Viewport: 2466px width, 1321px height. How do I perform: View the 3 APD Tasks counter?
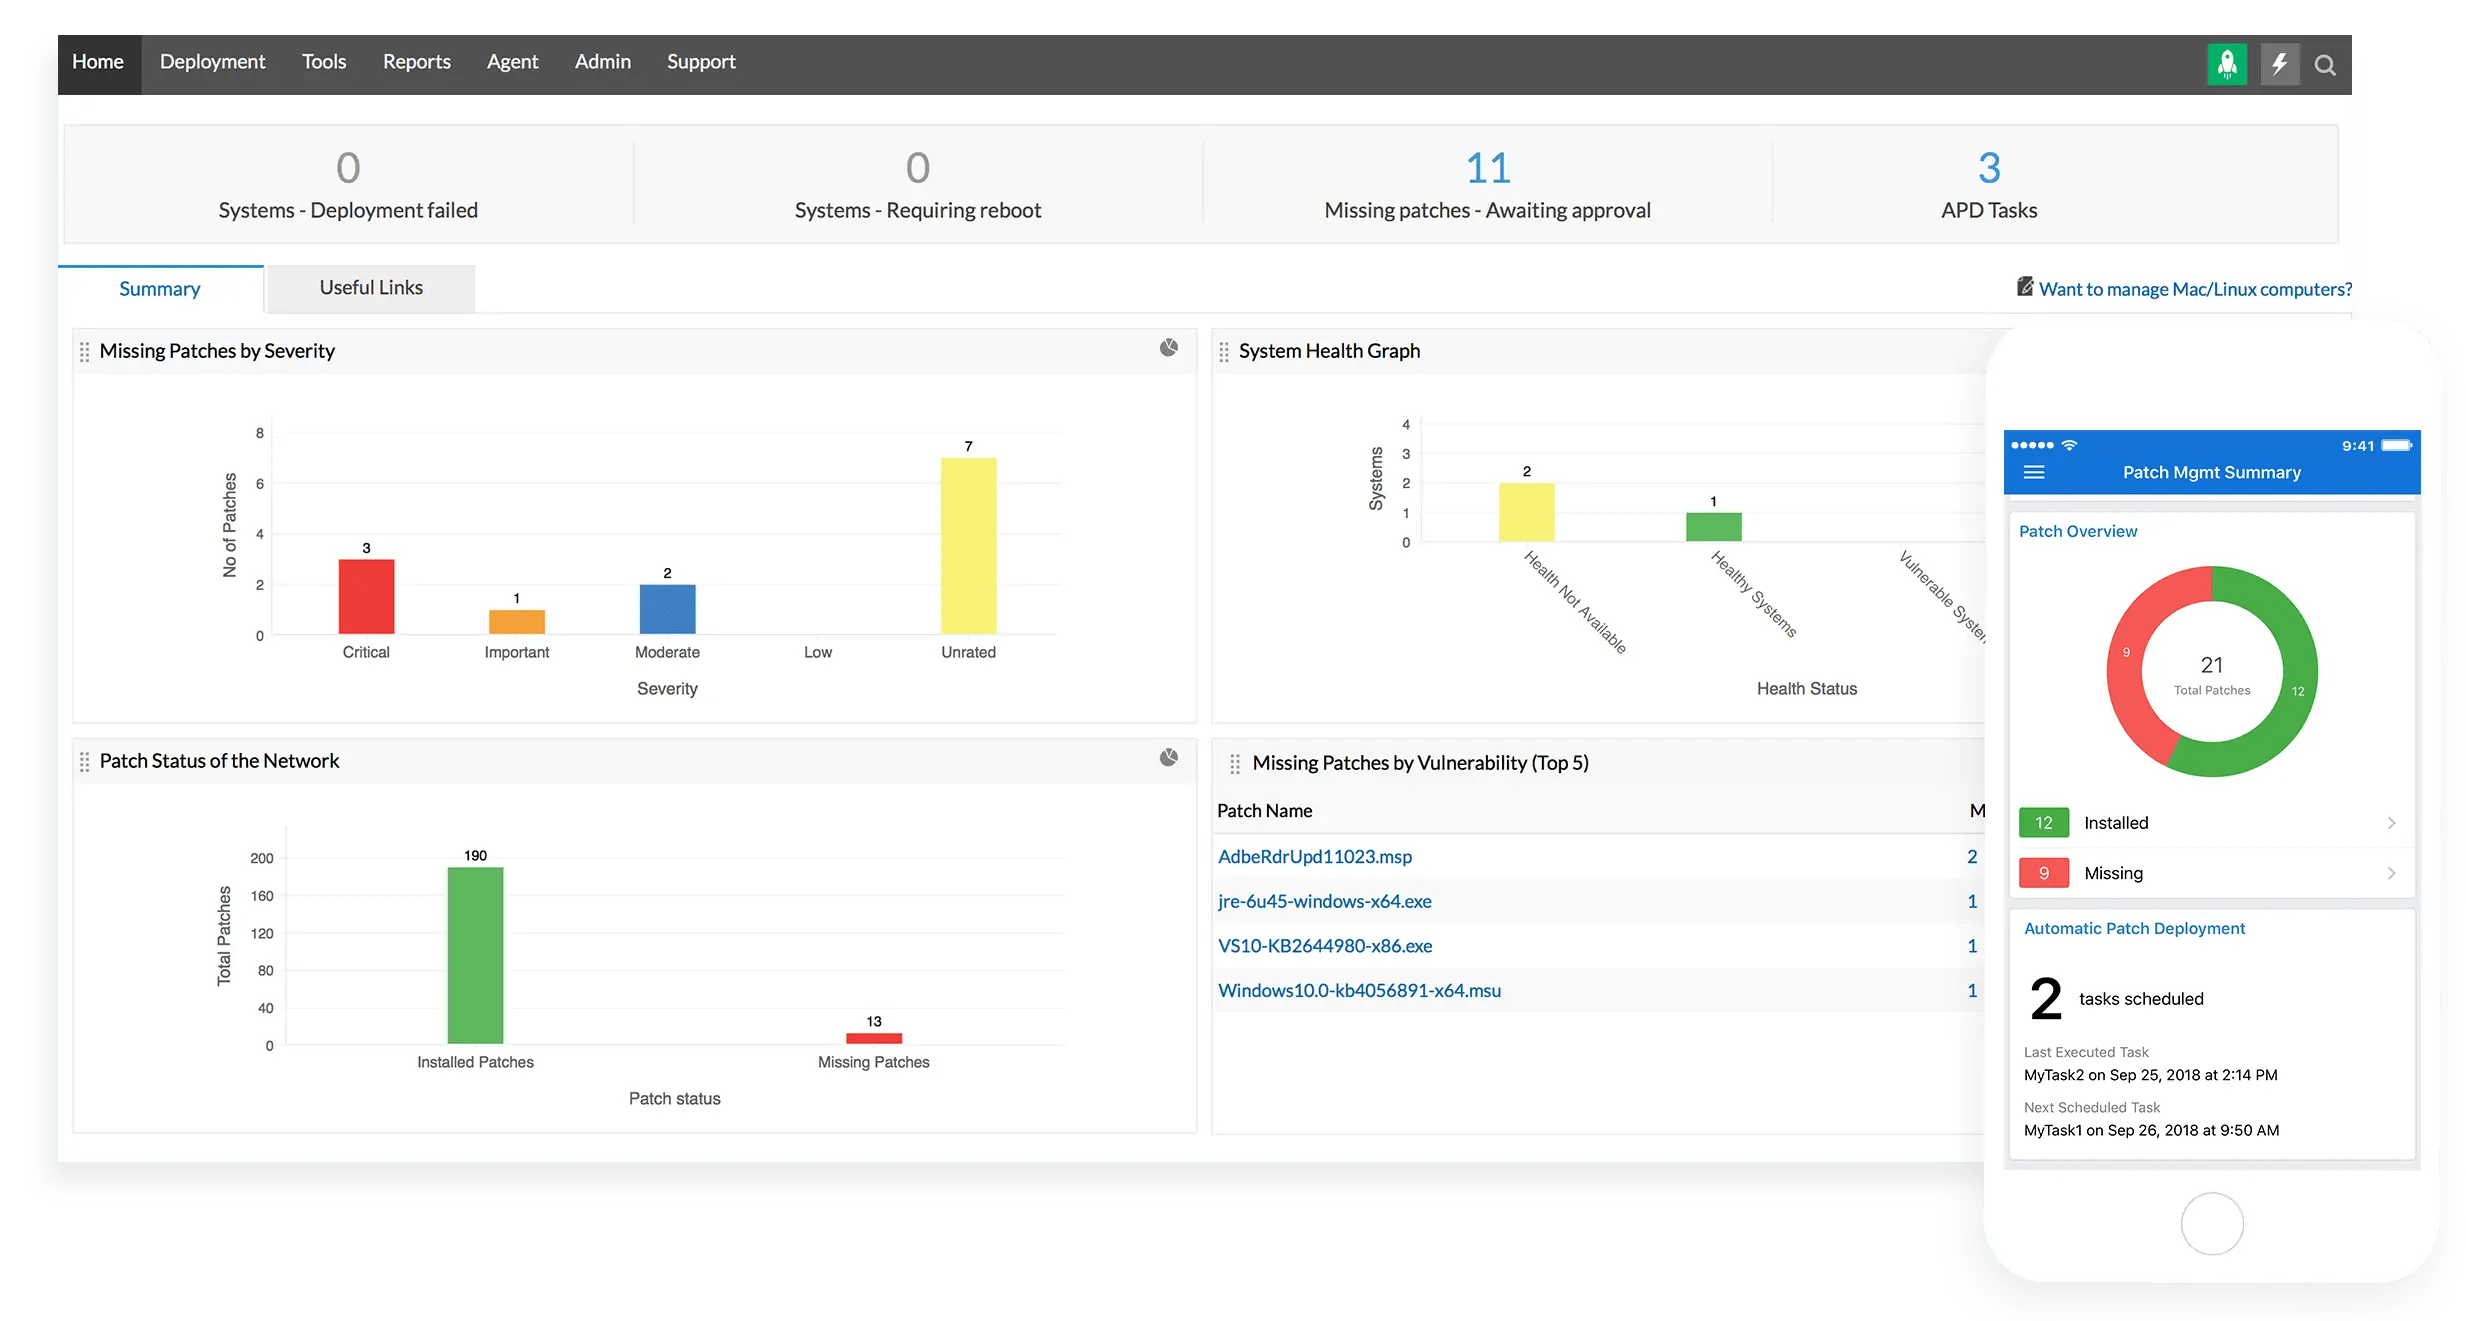1988,185
